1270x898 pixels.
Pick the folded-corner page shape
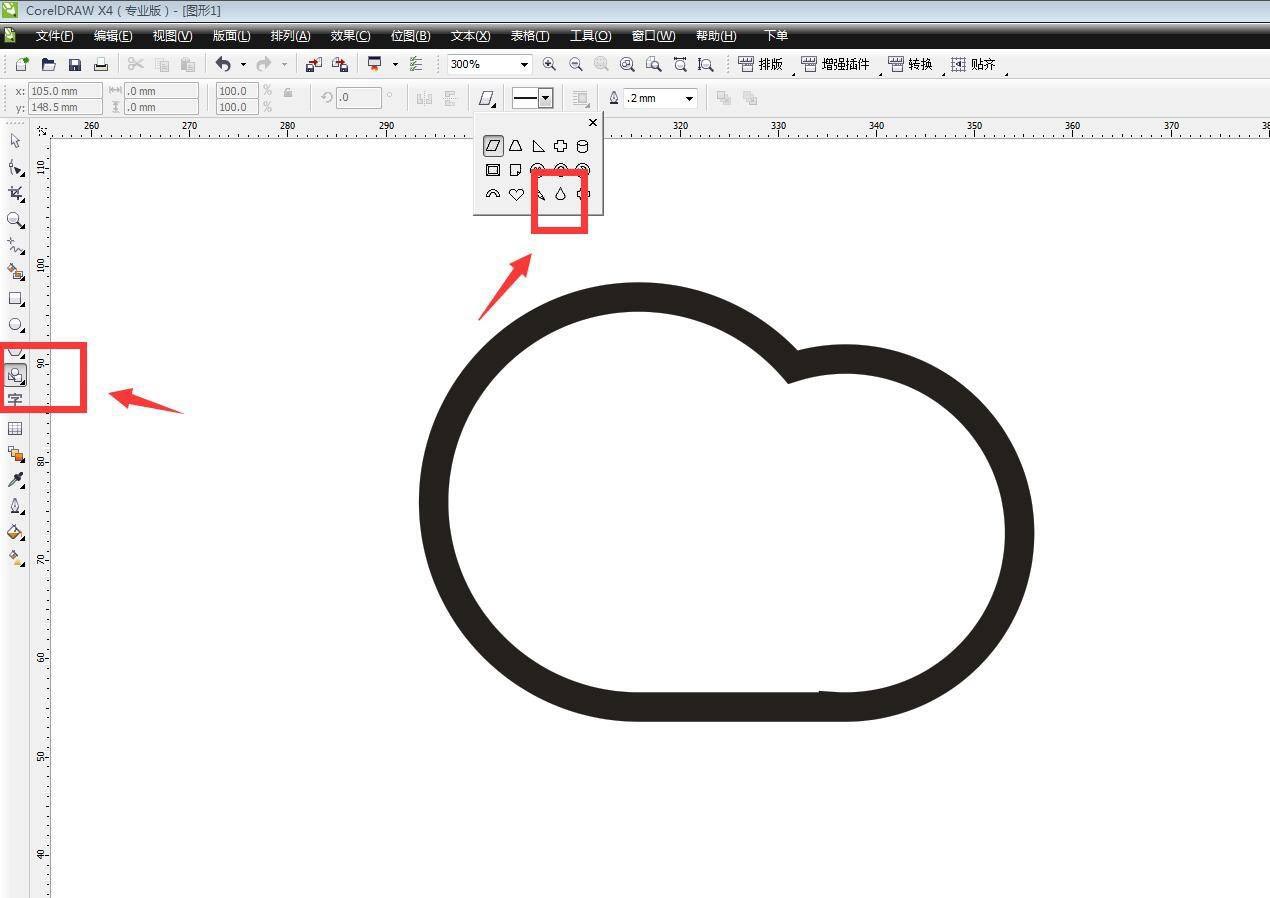[x=516, y=170]
